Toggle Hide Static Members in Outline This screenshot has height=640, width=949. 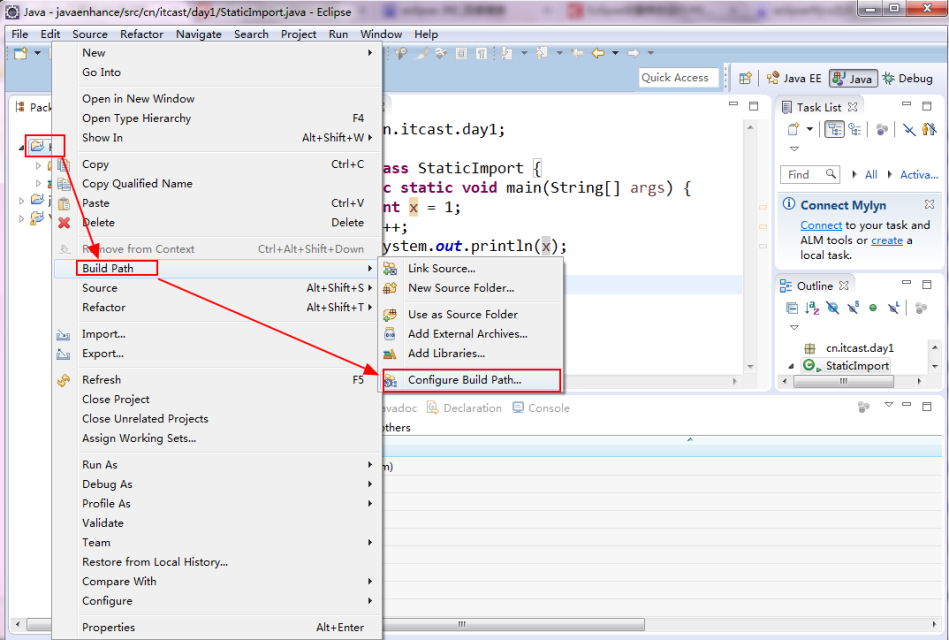coord(853,308)
